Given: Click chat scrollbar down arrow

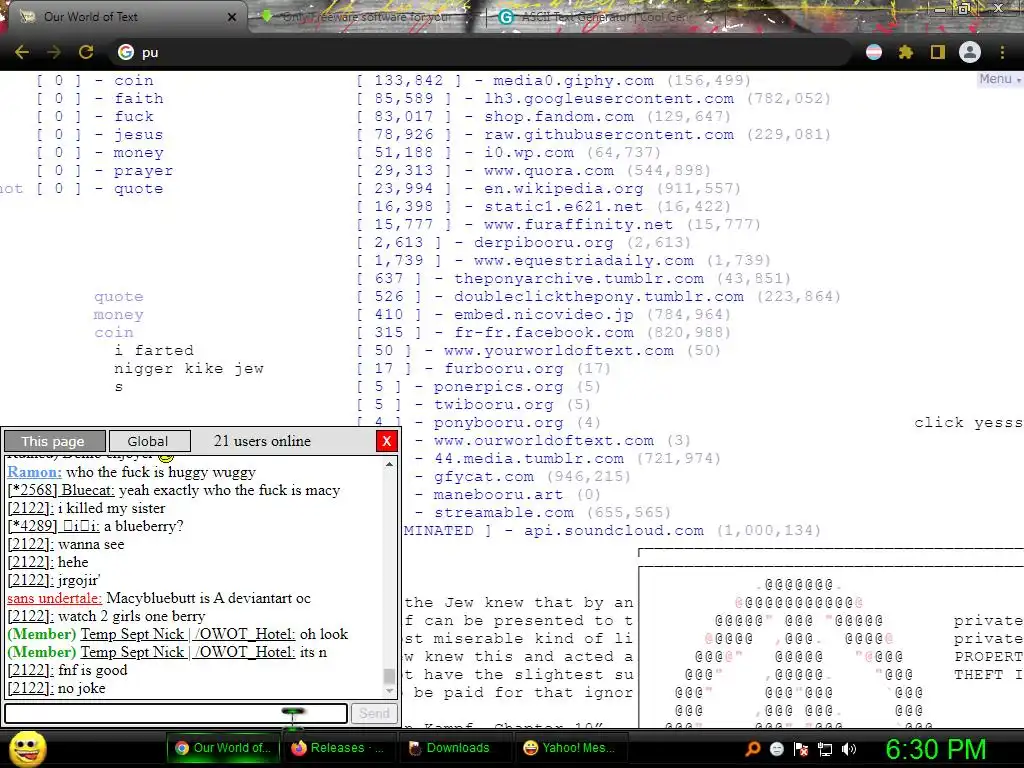Looking at the screenshot, I should coord(390,690).
